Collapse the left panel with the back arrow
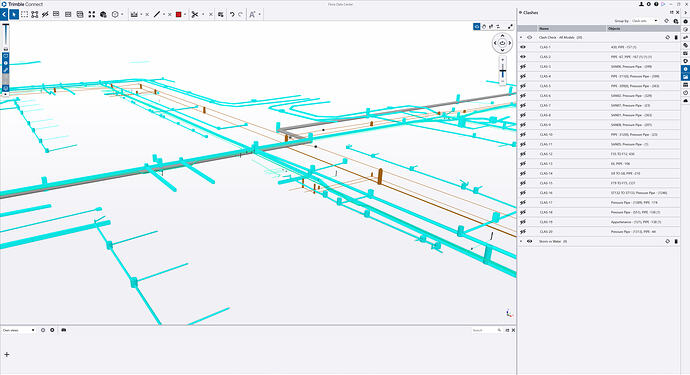The height and width of the screenshot is (375, 690). (x=4, y=14)
